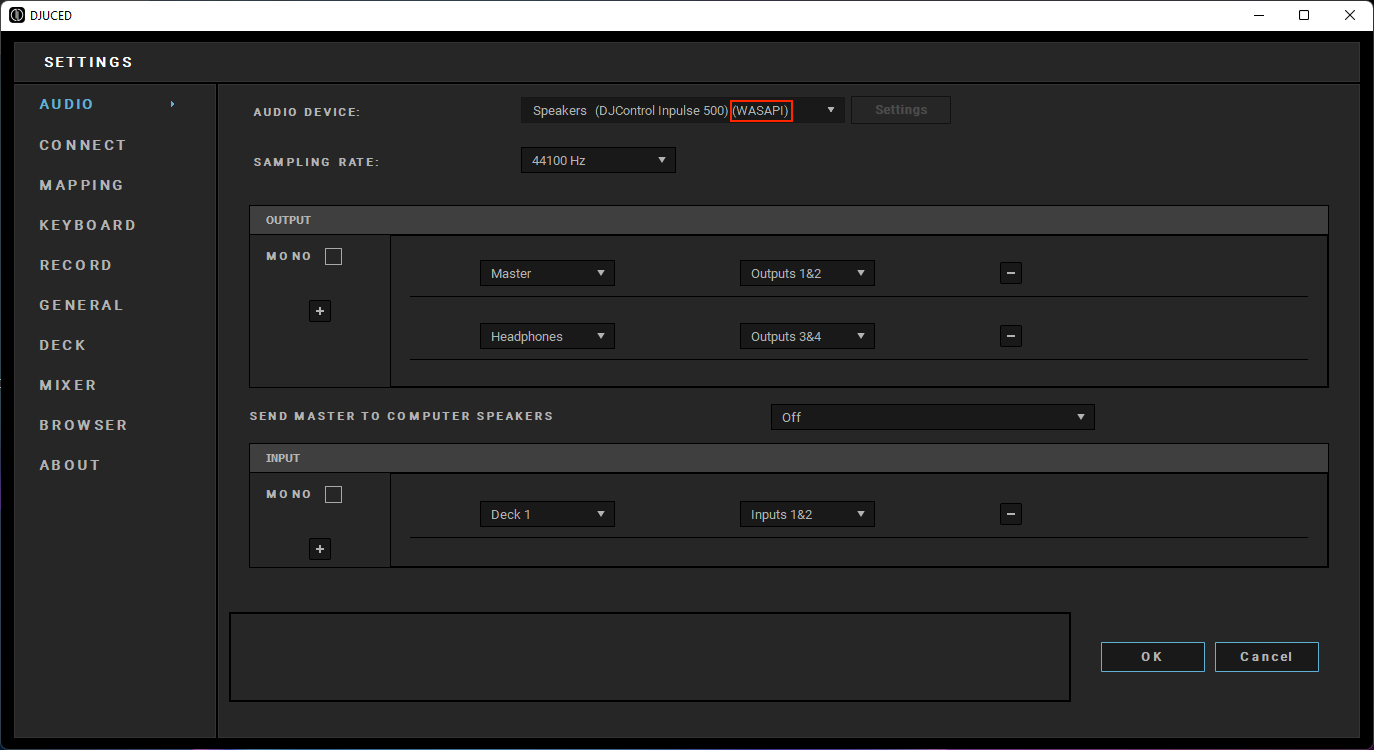Open Send Master to Computer Speakers dropdown
Screen dimensions: 1374x750
[932, 417]
